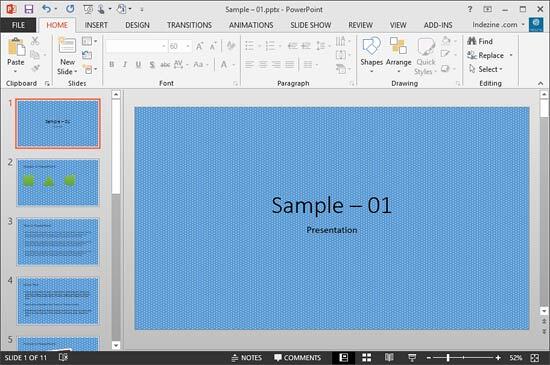Open the FILE tab

point(18,25)
